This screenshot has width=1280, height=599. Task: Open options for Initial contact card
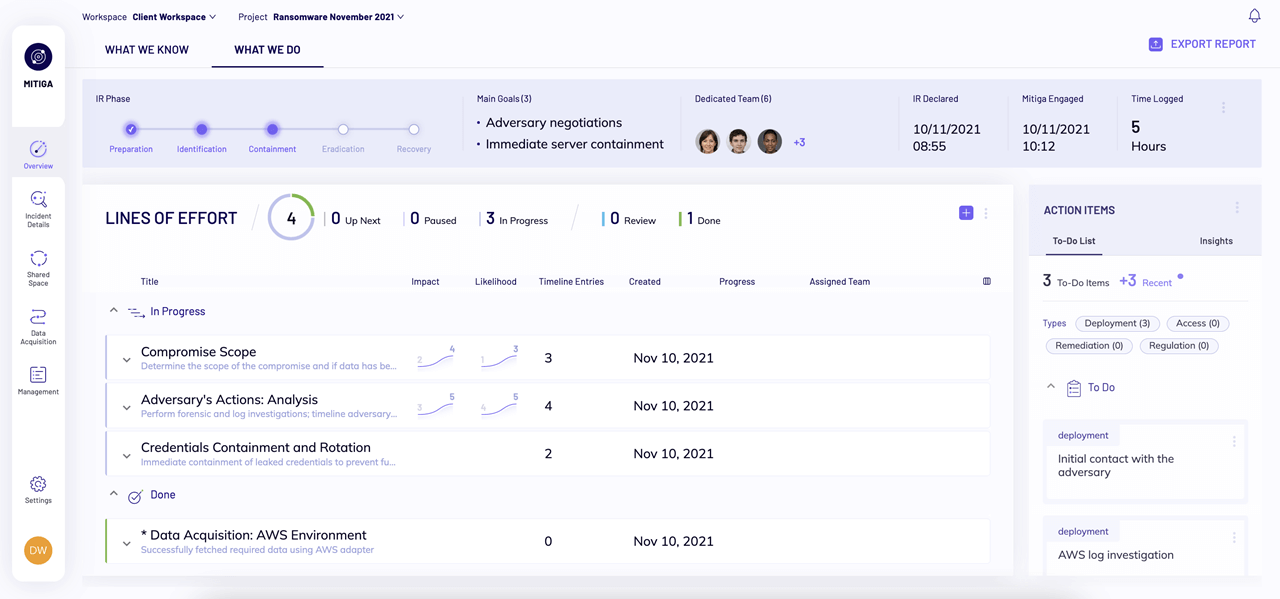1234,441
